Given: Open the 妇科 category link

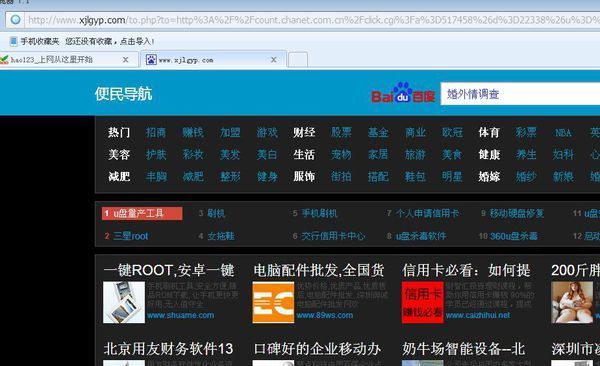Looking at the screenshot, I should 563,155.
